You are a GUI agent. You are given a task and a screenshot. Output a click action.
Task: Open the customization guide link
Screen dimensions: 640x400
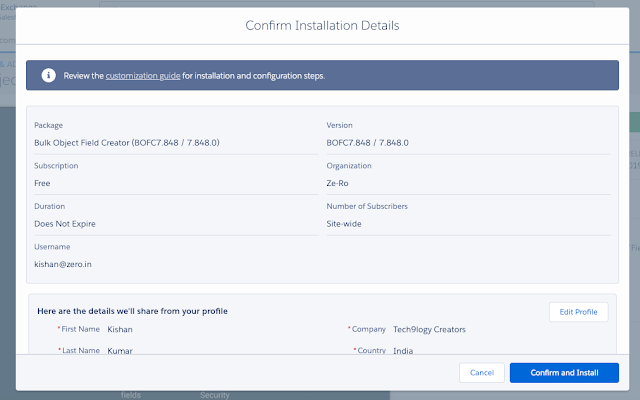(x=143, y=76)
